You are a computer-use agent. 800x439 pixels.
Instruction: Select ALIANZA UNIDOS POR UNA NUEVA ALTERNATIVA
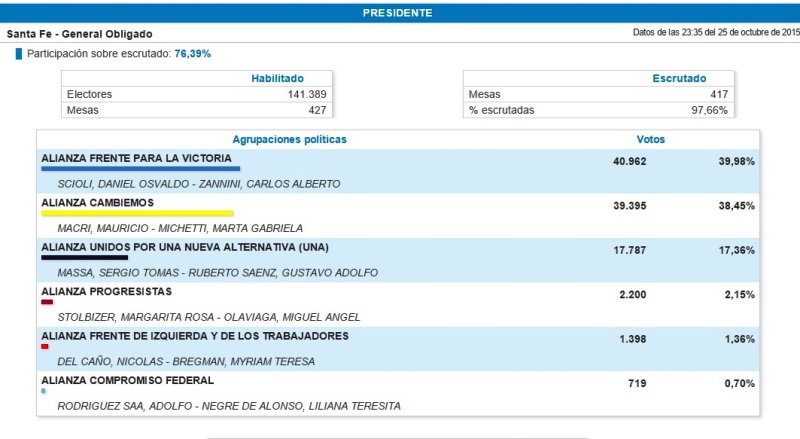pyautogui.click(x=184, y=247)
